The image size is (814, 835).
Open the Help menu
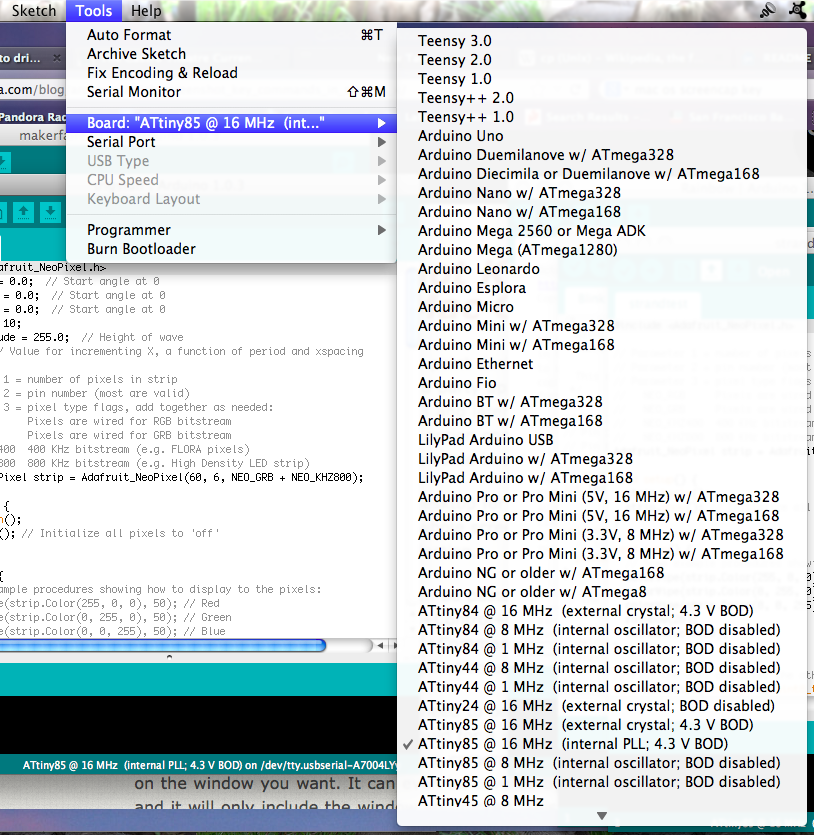(146, 11)
